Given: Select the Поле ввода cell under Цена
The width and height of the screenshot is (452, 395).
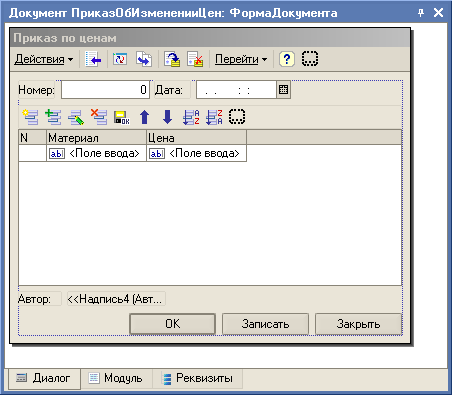Looking at the screenshot, I should (196, 153).
